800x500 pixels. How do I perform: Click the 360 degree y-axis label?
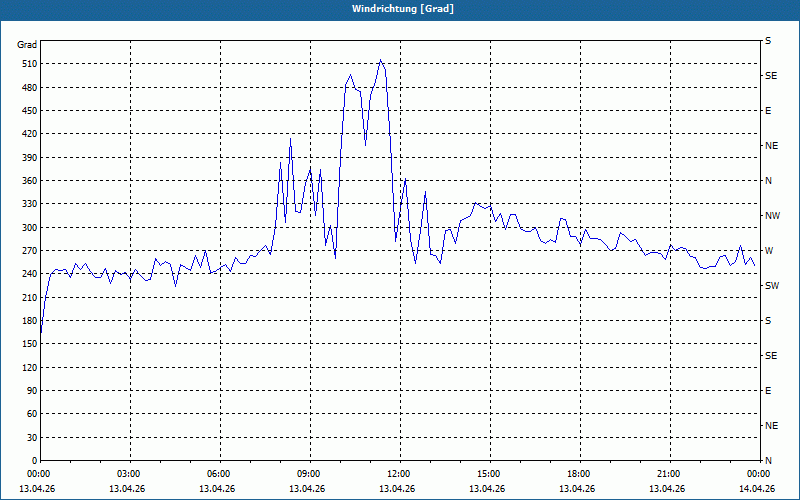coord(27,181)
